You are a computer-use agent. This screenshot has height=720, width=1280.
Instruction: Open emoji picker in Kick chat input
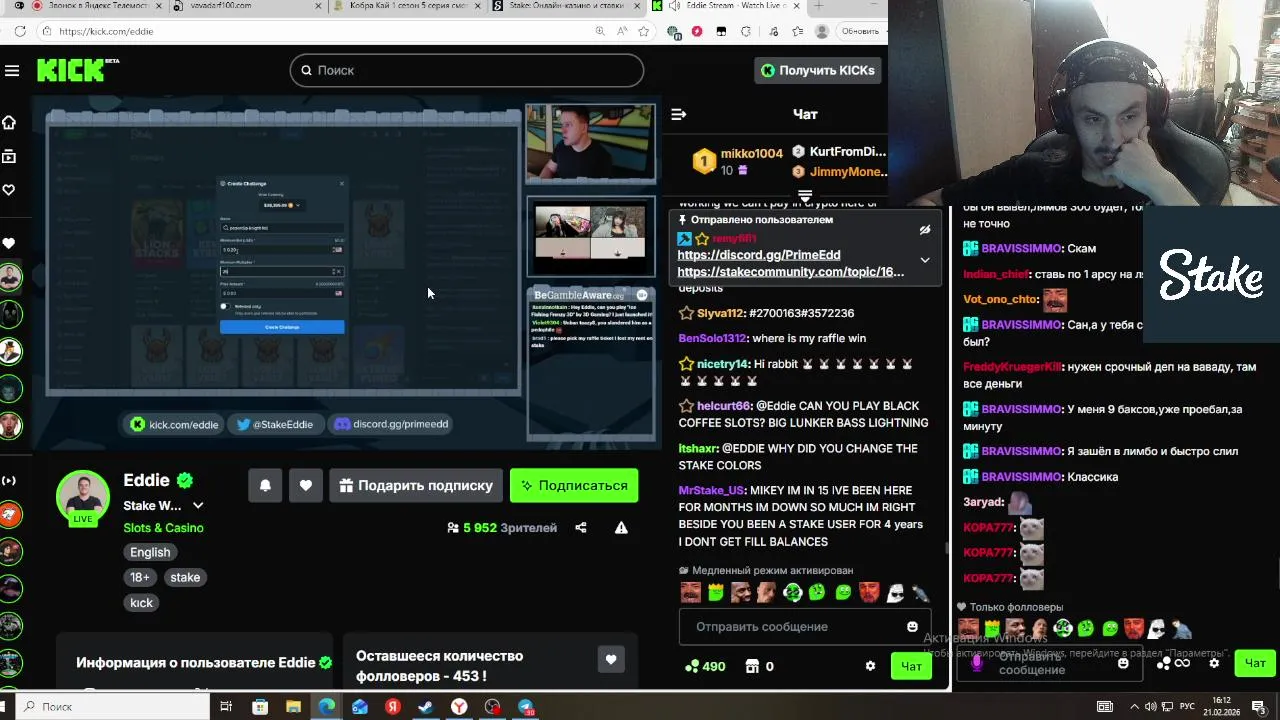(x=912, y=626)
